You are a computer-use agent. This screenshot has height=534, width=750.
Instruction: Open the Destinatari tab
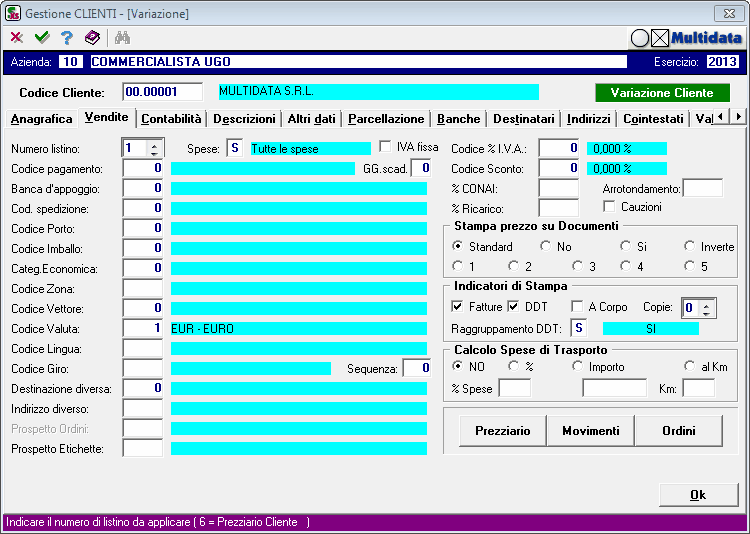[524, 119]
